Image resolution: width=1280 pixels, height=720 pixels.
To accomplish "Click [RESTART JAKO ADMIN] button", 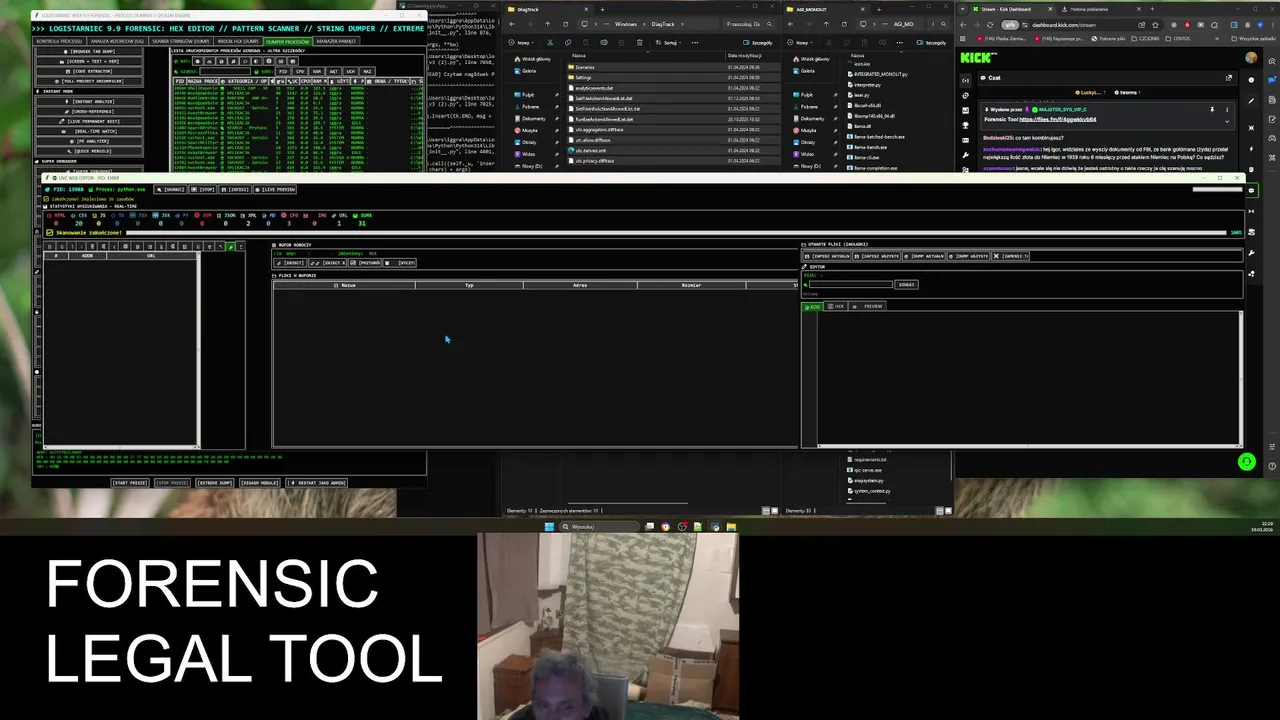I will point(316,483).
